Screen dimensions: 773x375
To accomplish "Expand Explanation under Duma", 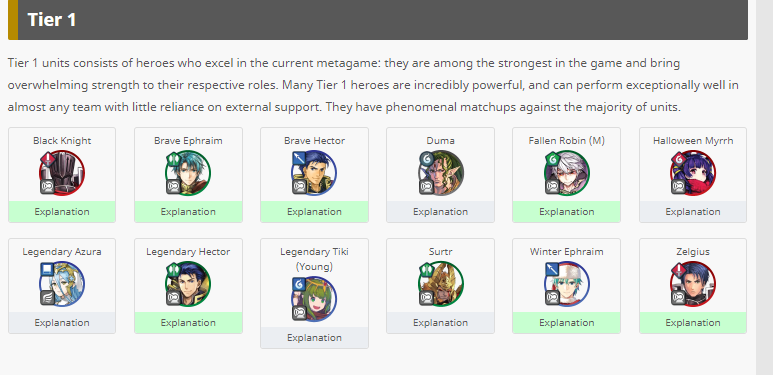I will click(x=440, y=212).
